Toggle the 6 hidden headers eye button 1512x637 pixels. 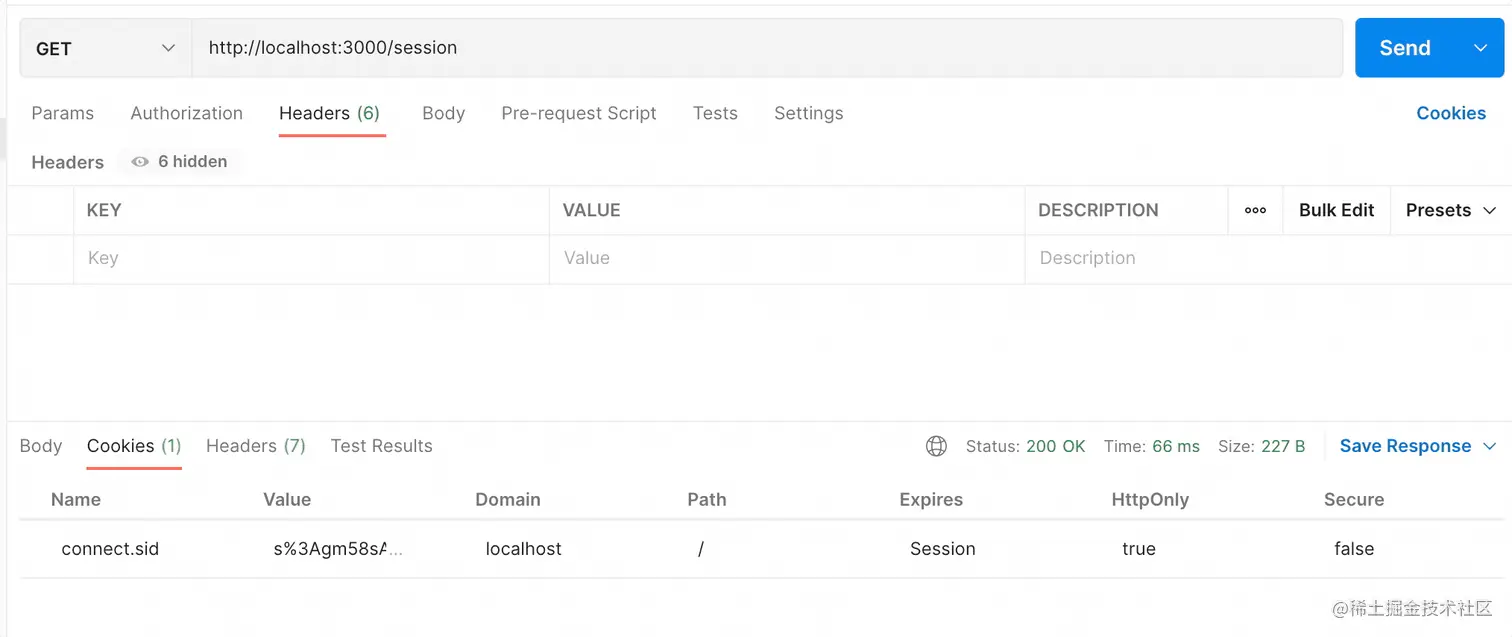coord(180,162)
